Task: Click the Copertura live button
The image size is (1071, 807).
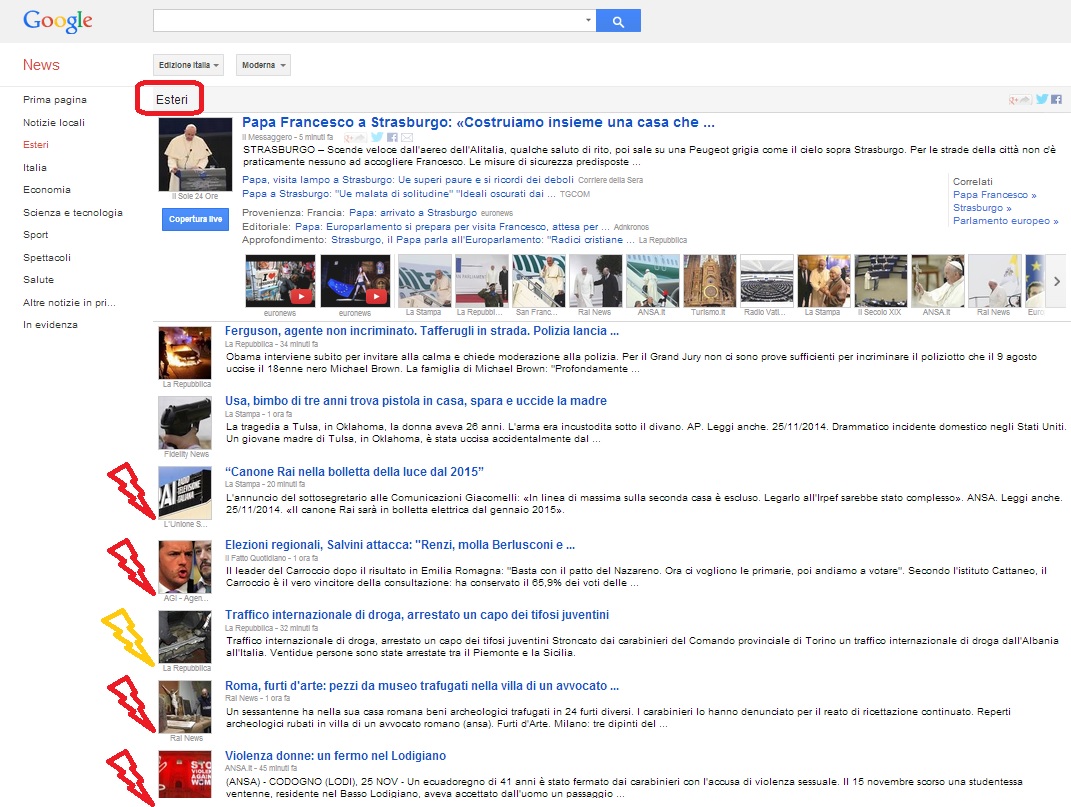Action: [195, 219]
